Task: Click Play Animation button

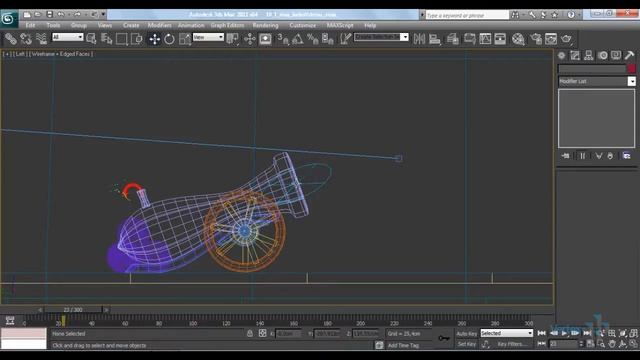Action: (x=564, y=333)
